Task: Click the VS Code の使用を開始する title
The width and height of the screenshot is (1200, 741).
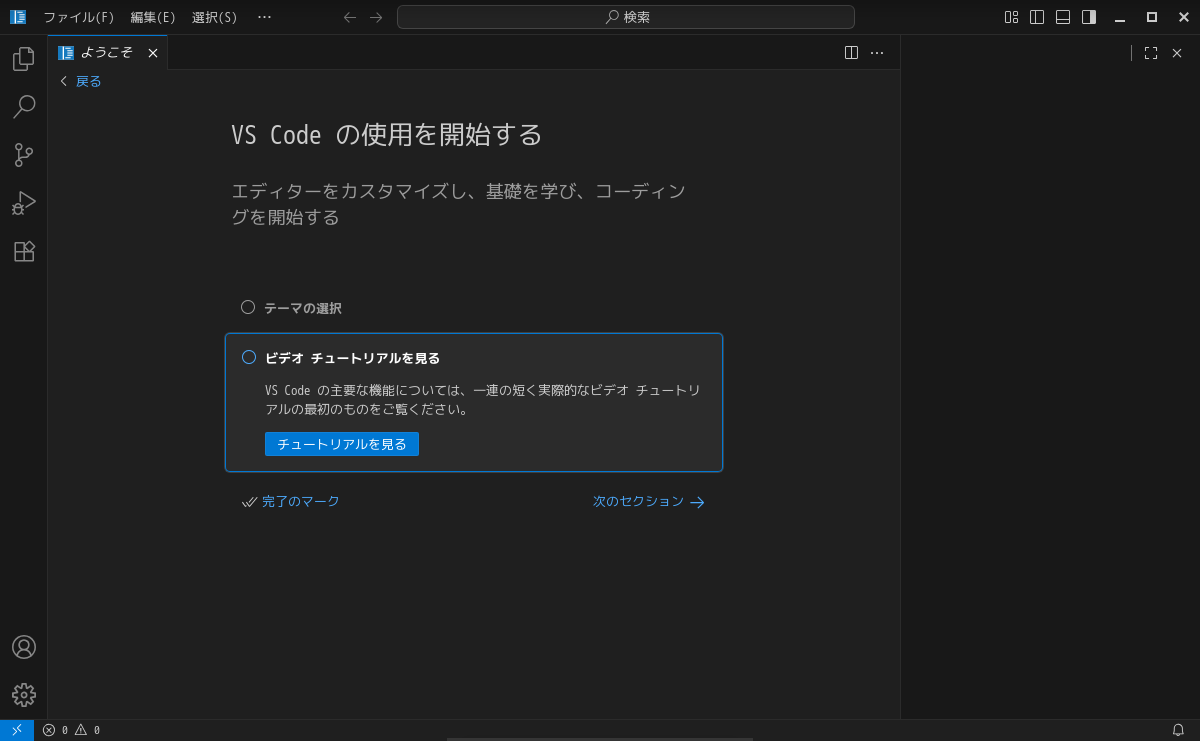Action: (x=387, y=134)
